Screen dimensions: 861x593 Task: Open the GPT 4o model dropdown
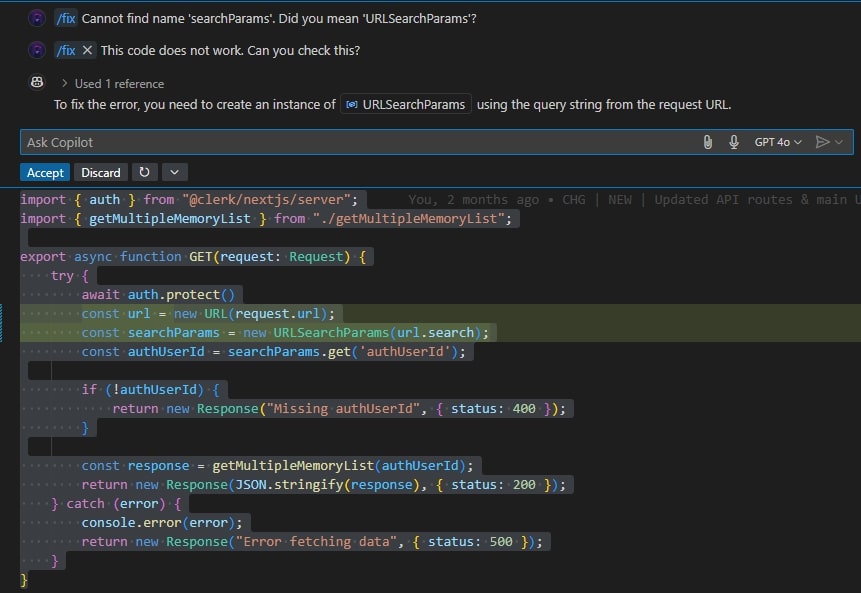[x=778, y=142]
